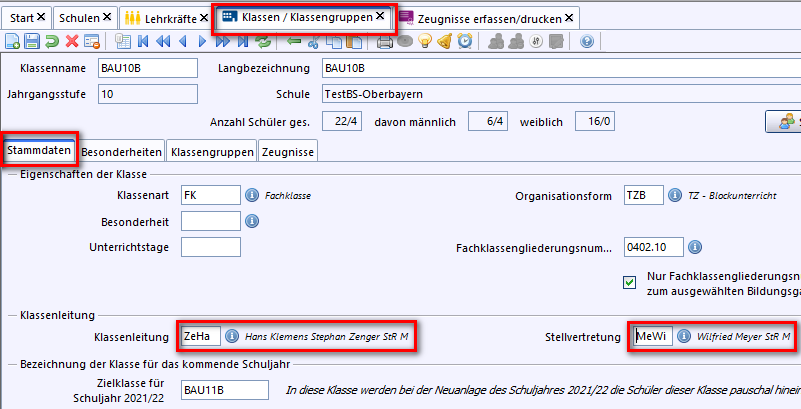The width and height of the screenshot is (801, 409).
Task: Open help with the blue question mark
Action: coord(587,41)
